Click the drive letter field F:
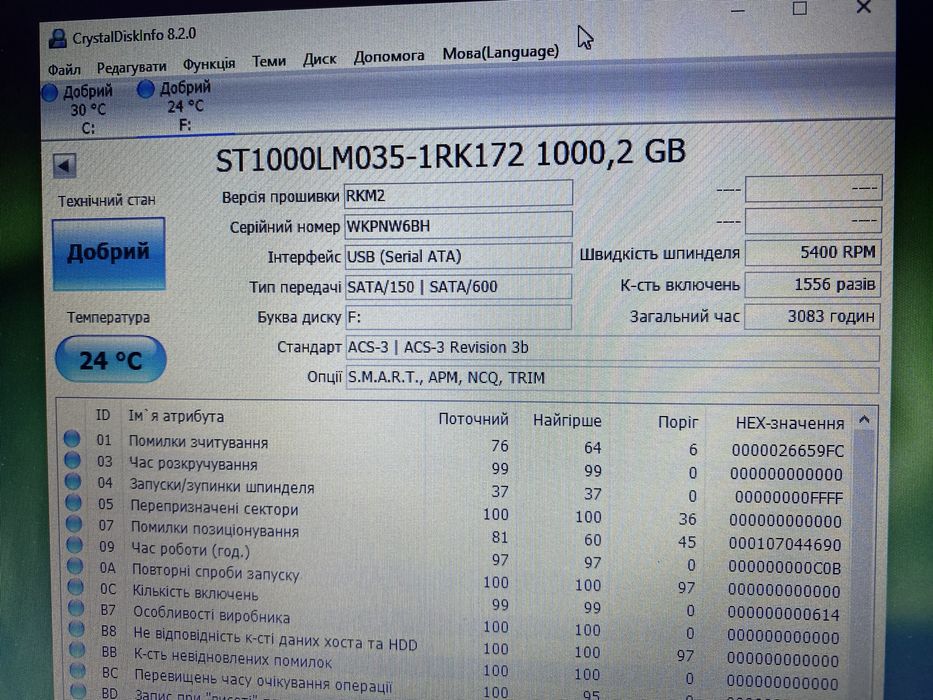 click(458, 317)
